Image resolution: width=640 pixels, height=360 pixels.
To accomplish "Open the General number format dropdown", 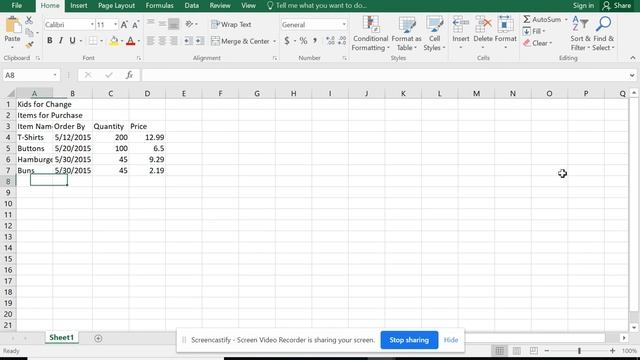I will tap(344, 25).
